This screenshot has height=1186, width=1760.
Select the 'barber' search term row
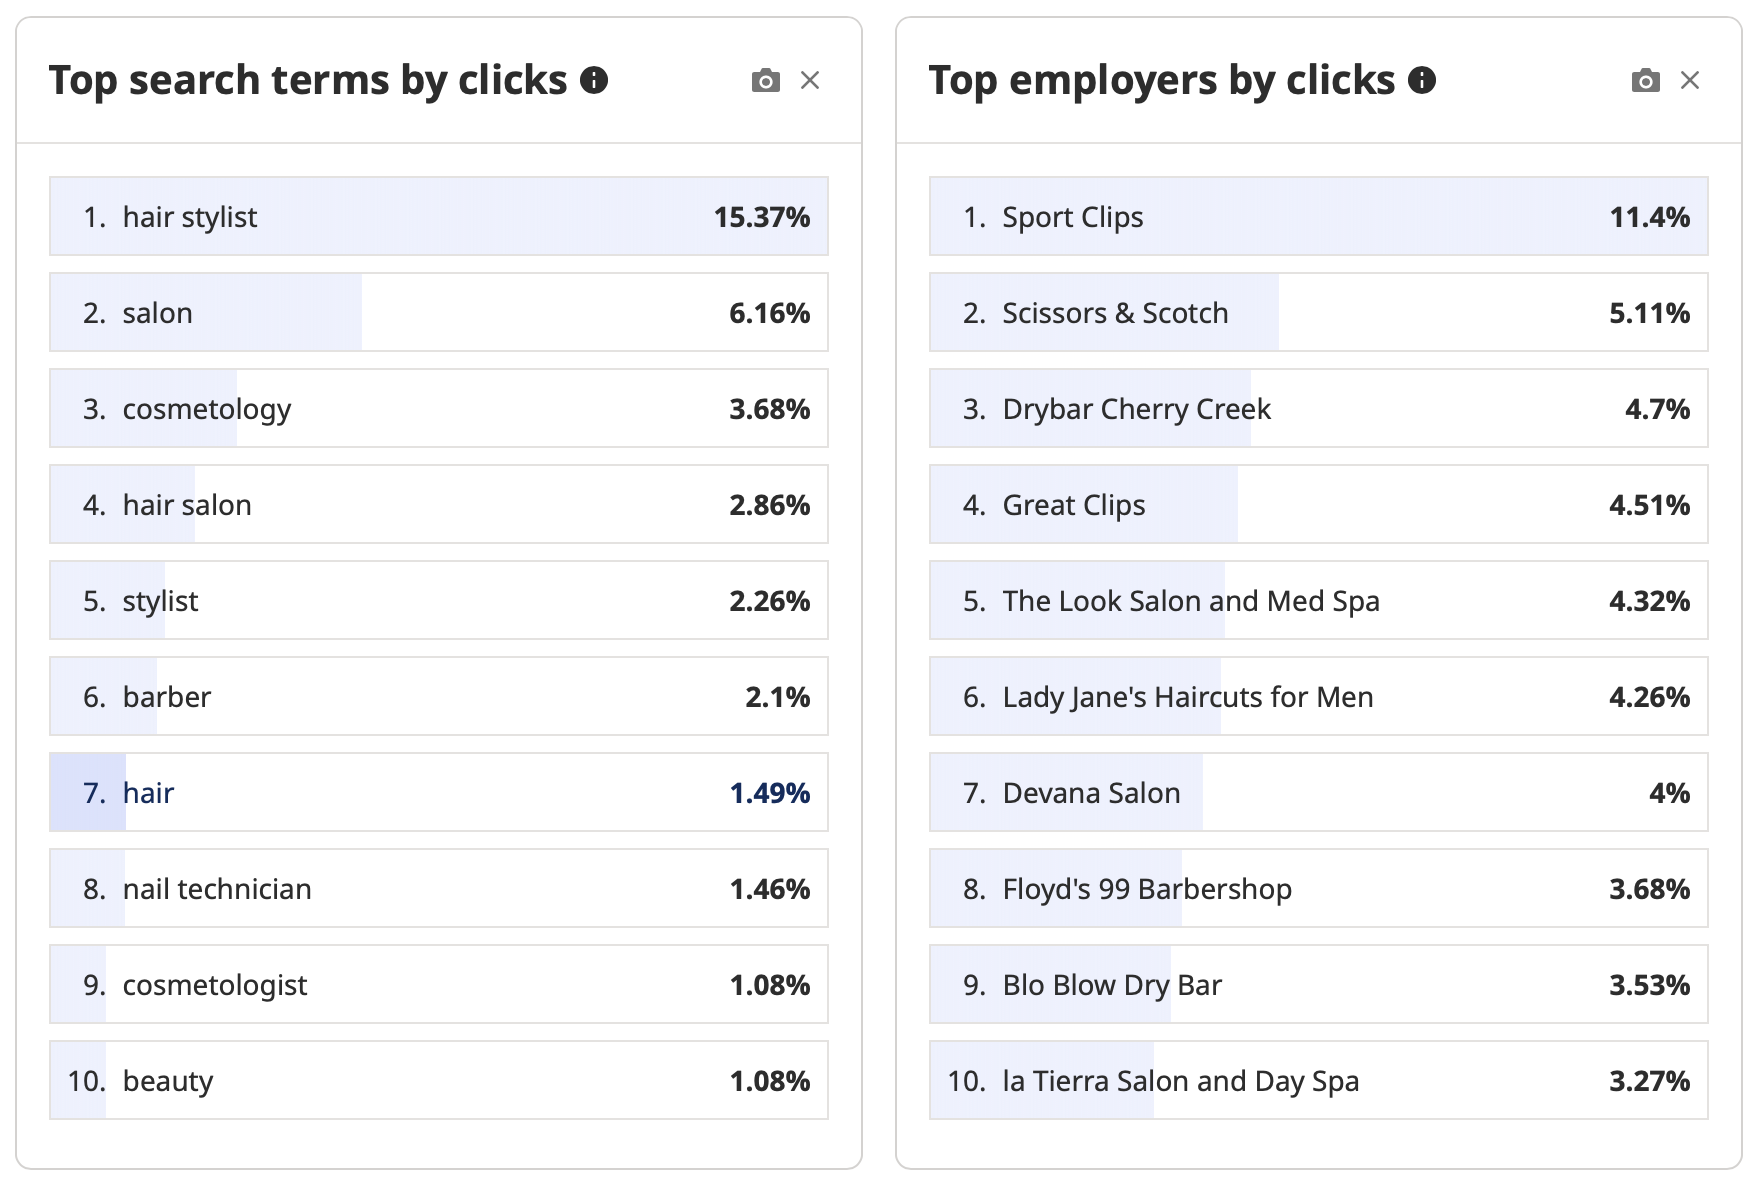(439, 696)
